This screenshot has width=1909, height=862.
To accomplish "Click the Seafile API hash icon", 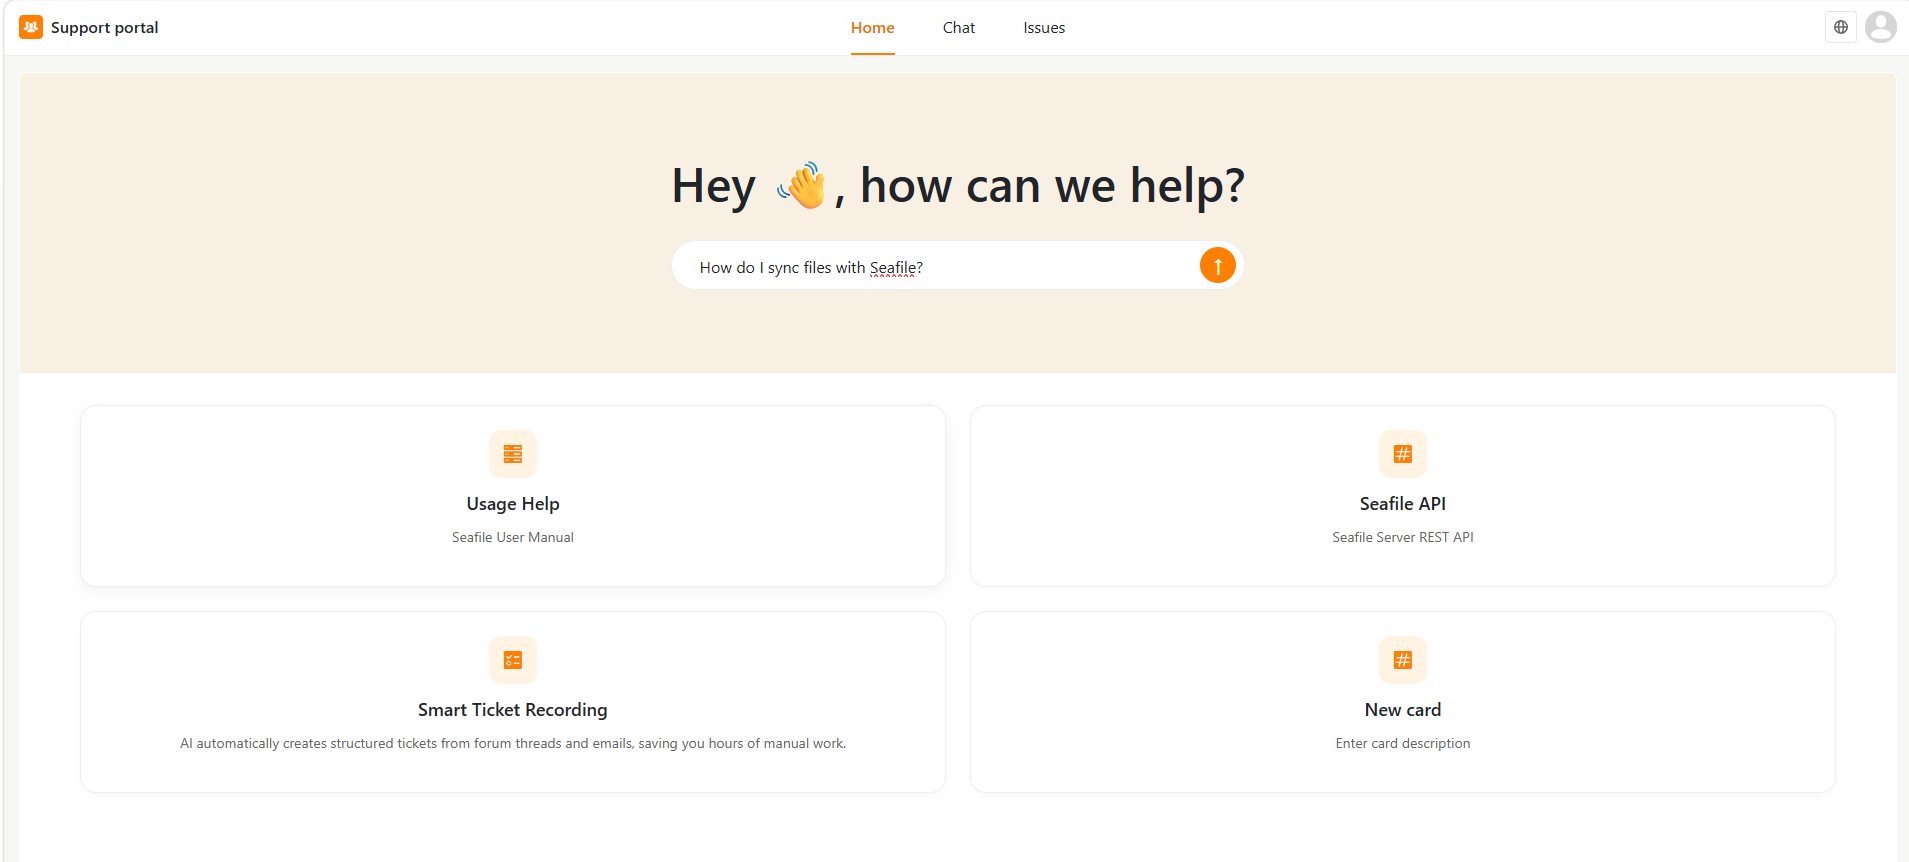I will [1403, 454].
